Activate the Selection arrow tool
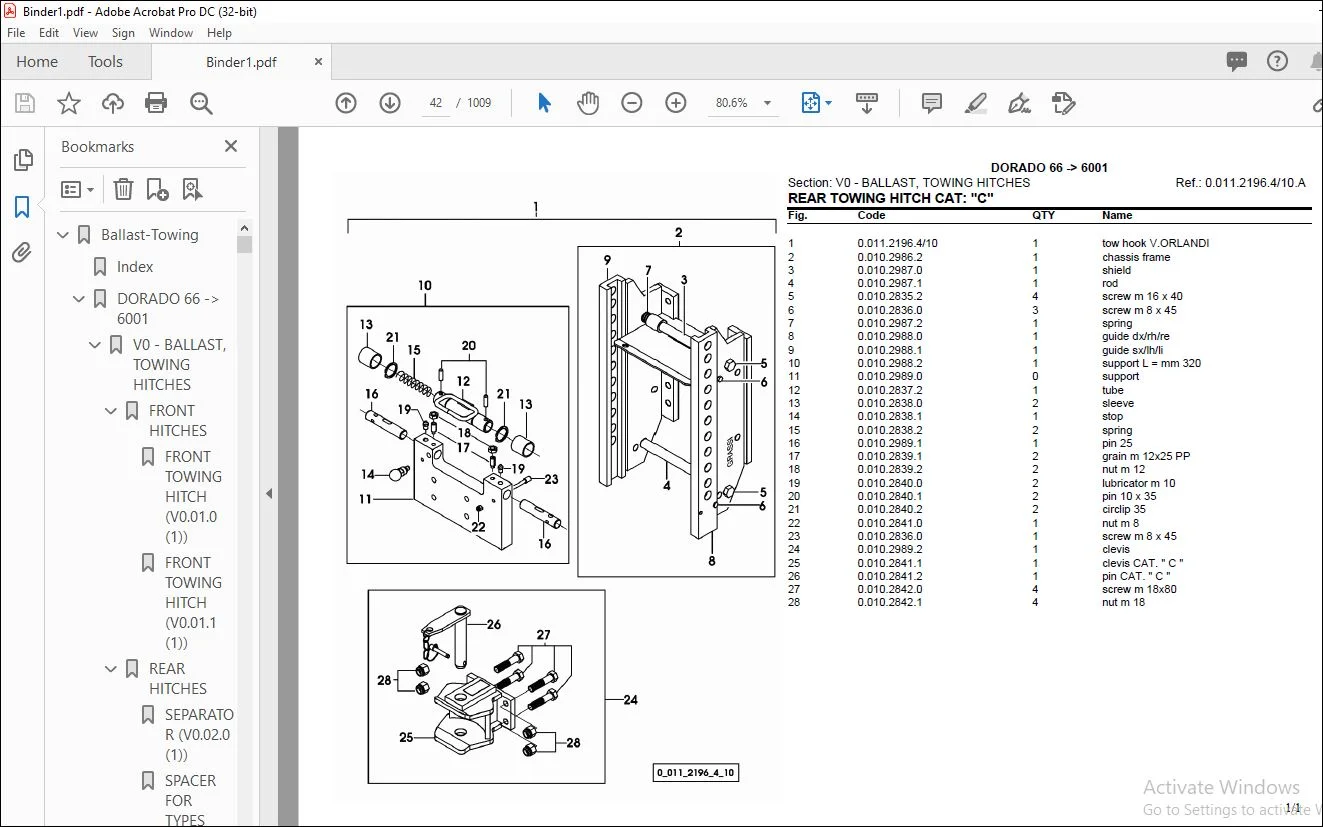 tap(544, 103)
